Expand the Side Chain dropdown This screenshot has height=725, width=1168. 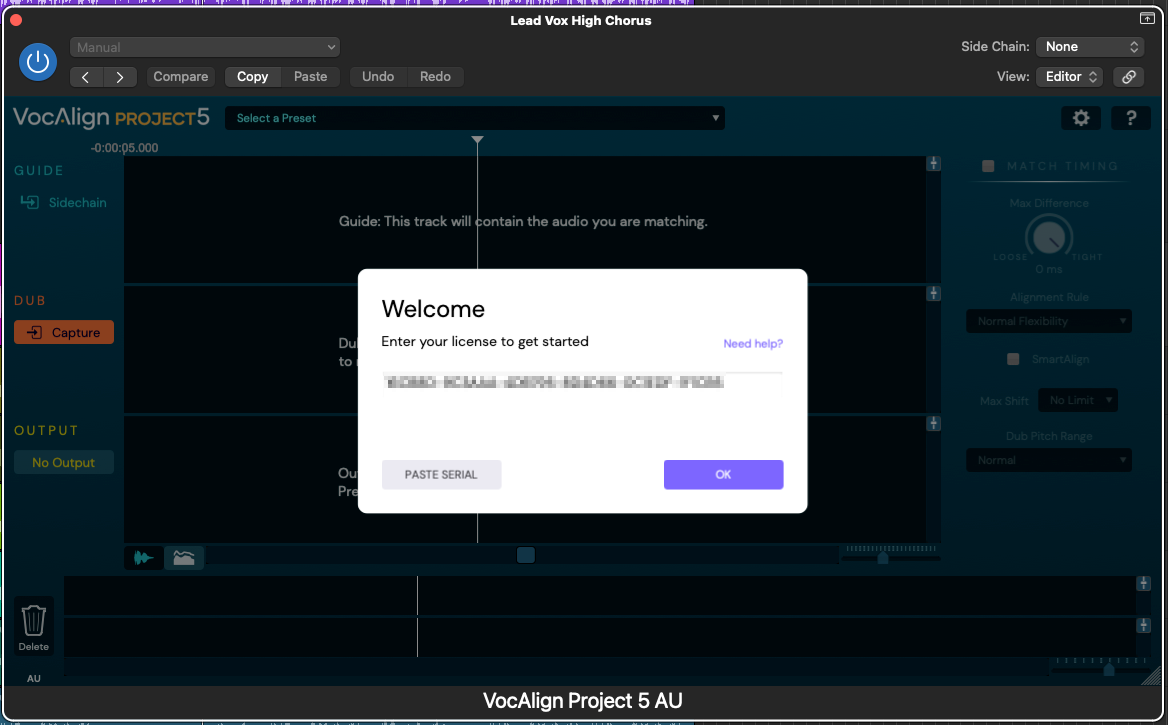coord(1089,47)
